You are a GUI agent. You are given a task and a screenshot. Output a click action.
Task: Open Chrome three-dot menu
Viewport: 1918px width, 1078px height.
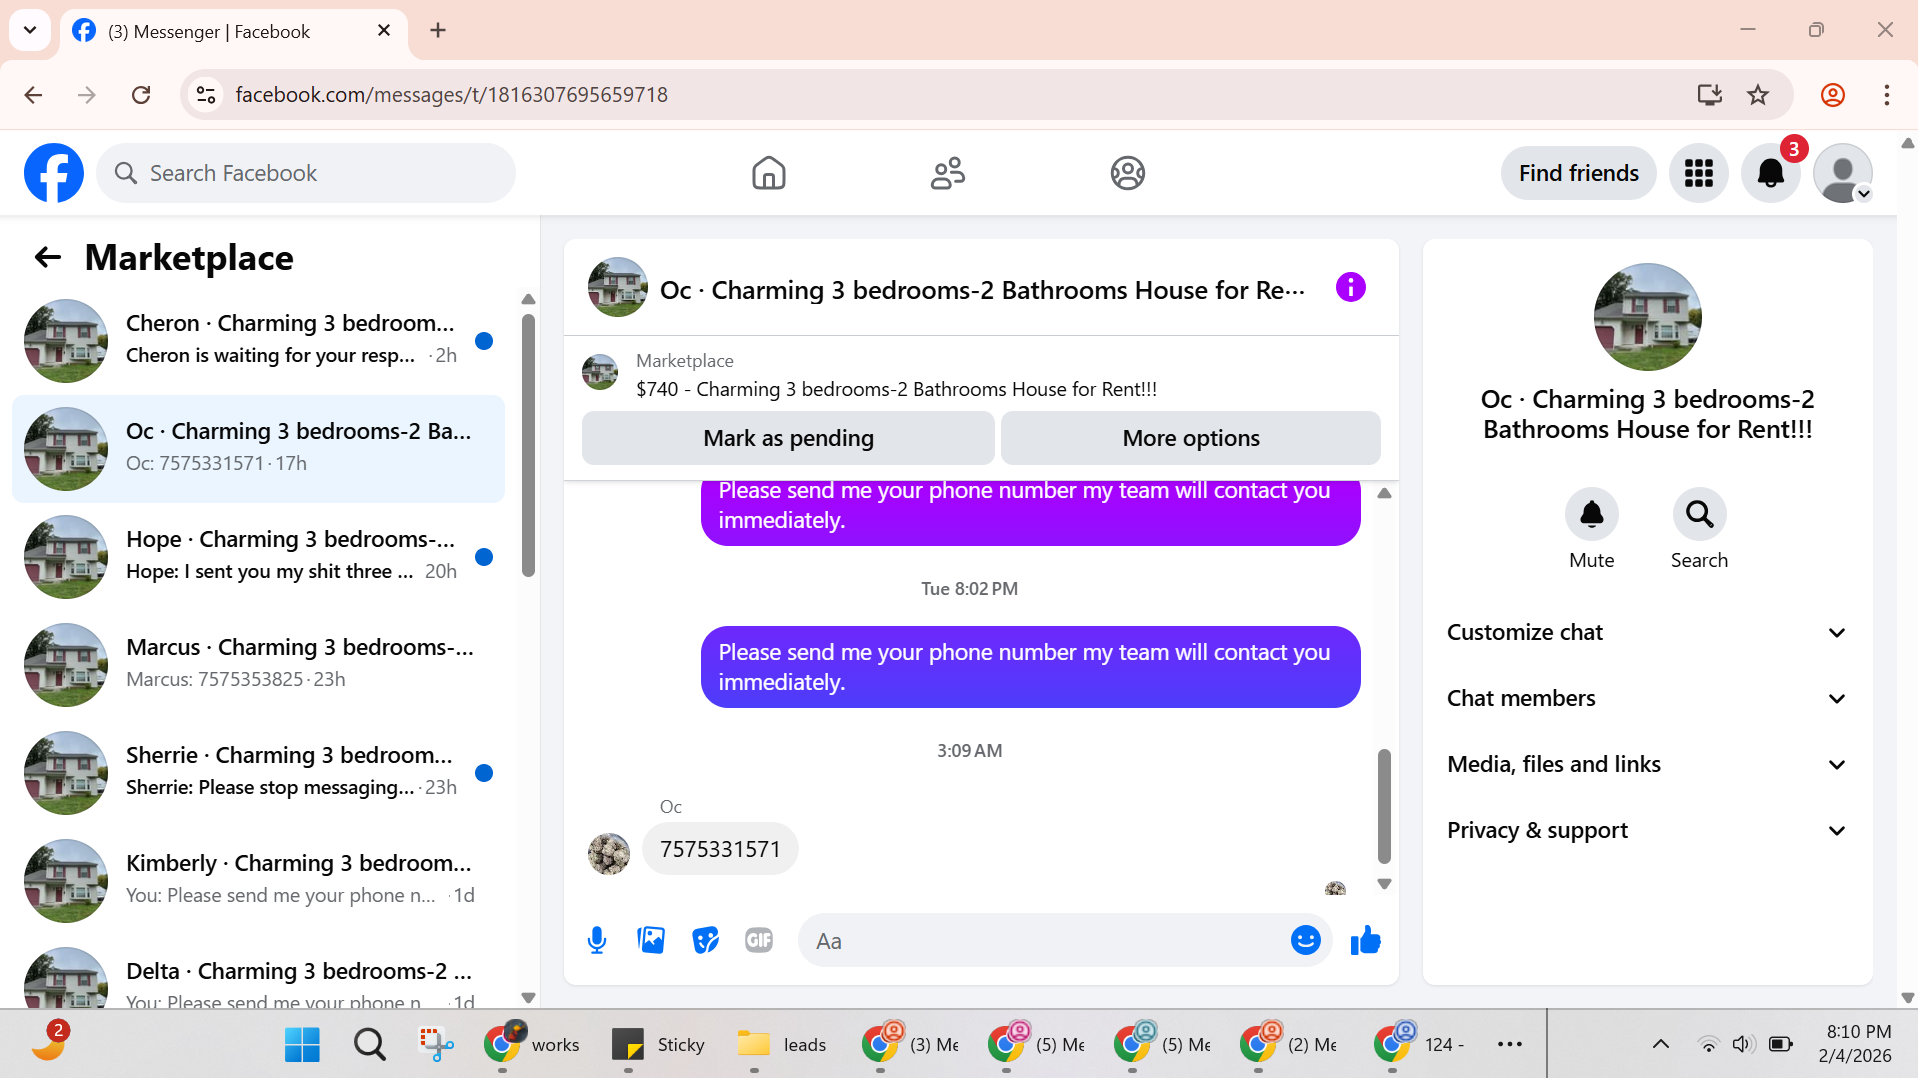tap(1886, 95)
